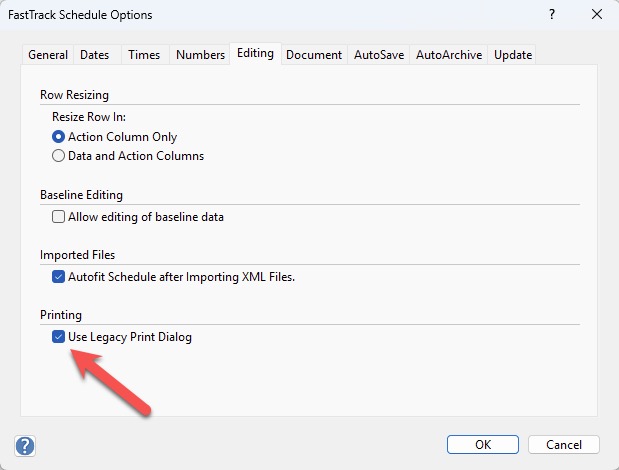View the AutoArchive tab
Viewport: 619px width, 470px height.
tap(449, 55)
